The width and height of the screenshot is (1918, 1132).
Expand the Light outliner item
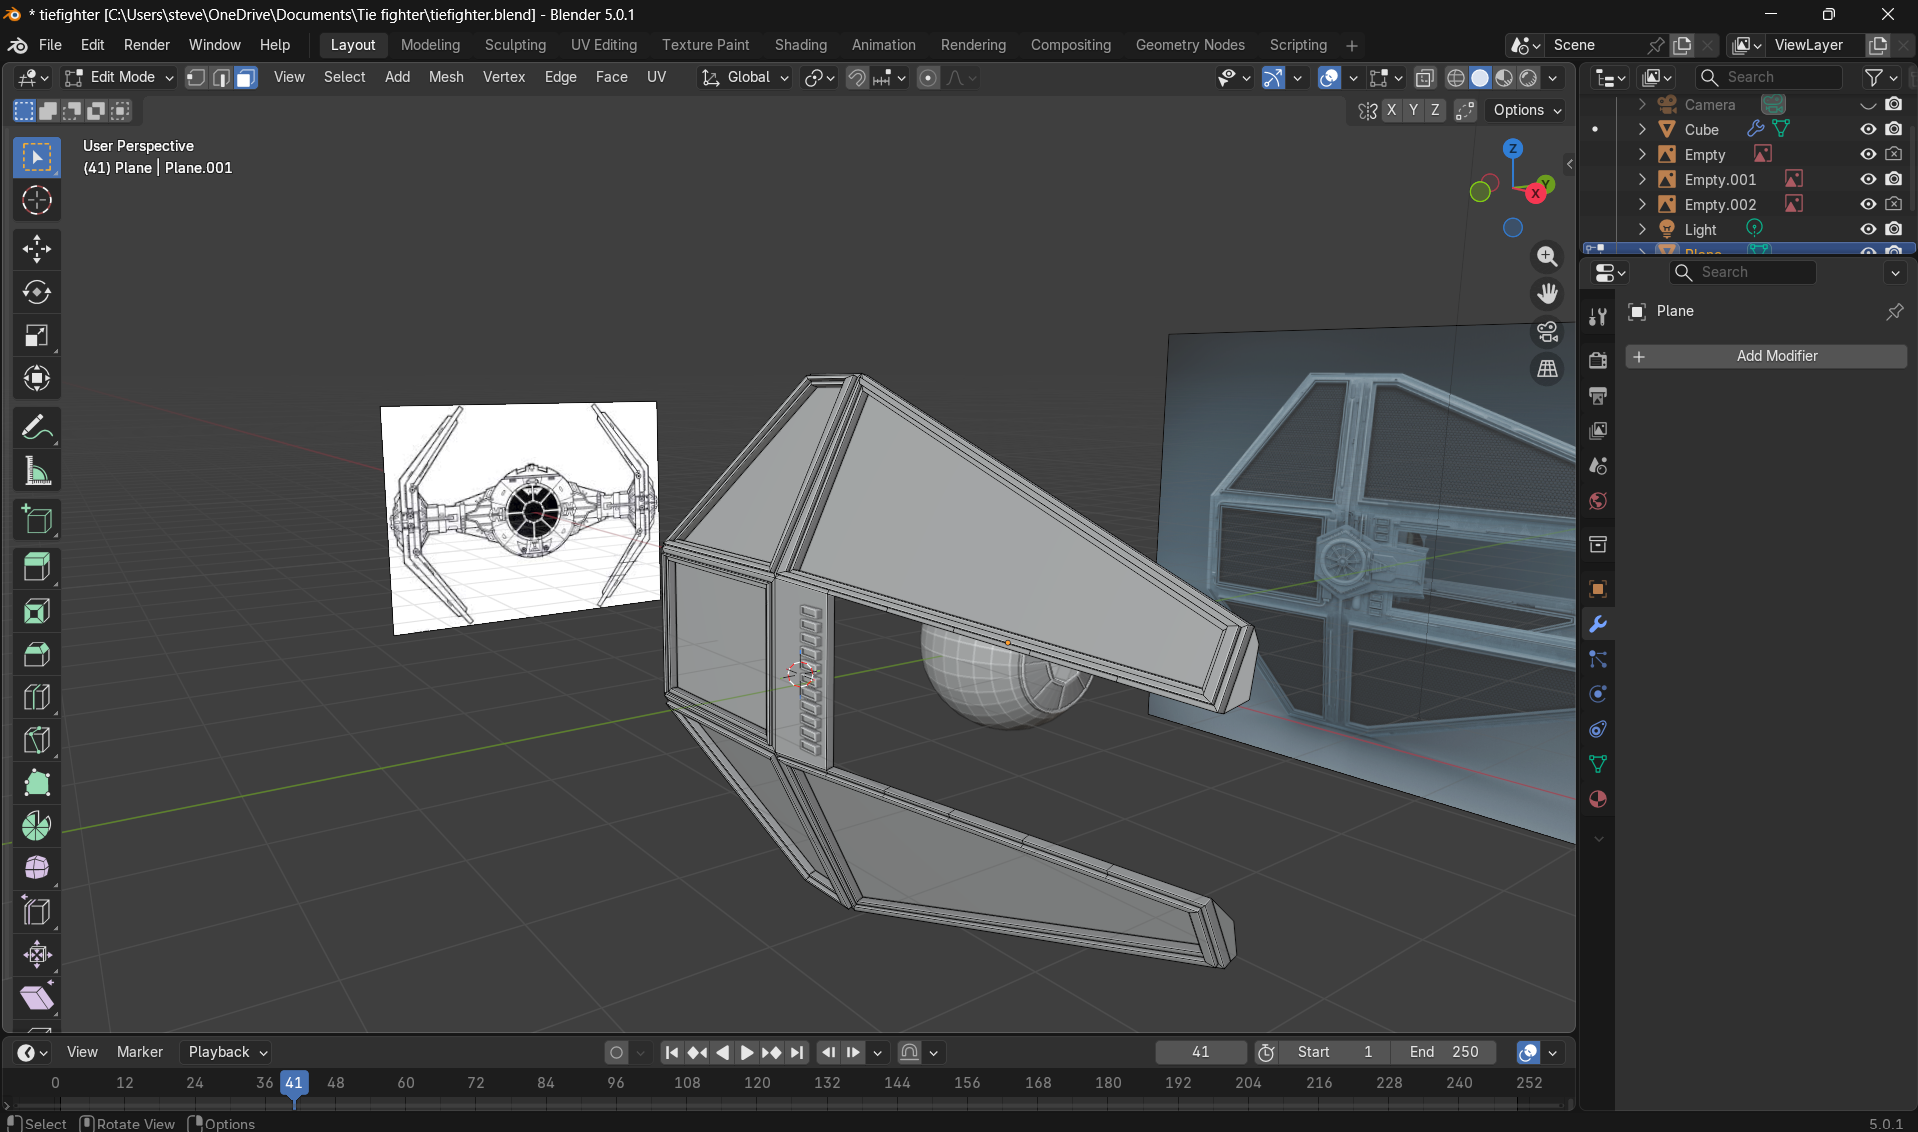coord(1641,229)
